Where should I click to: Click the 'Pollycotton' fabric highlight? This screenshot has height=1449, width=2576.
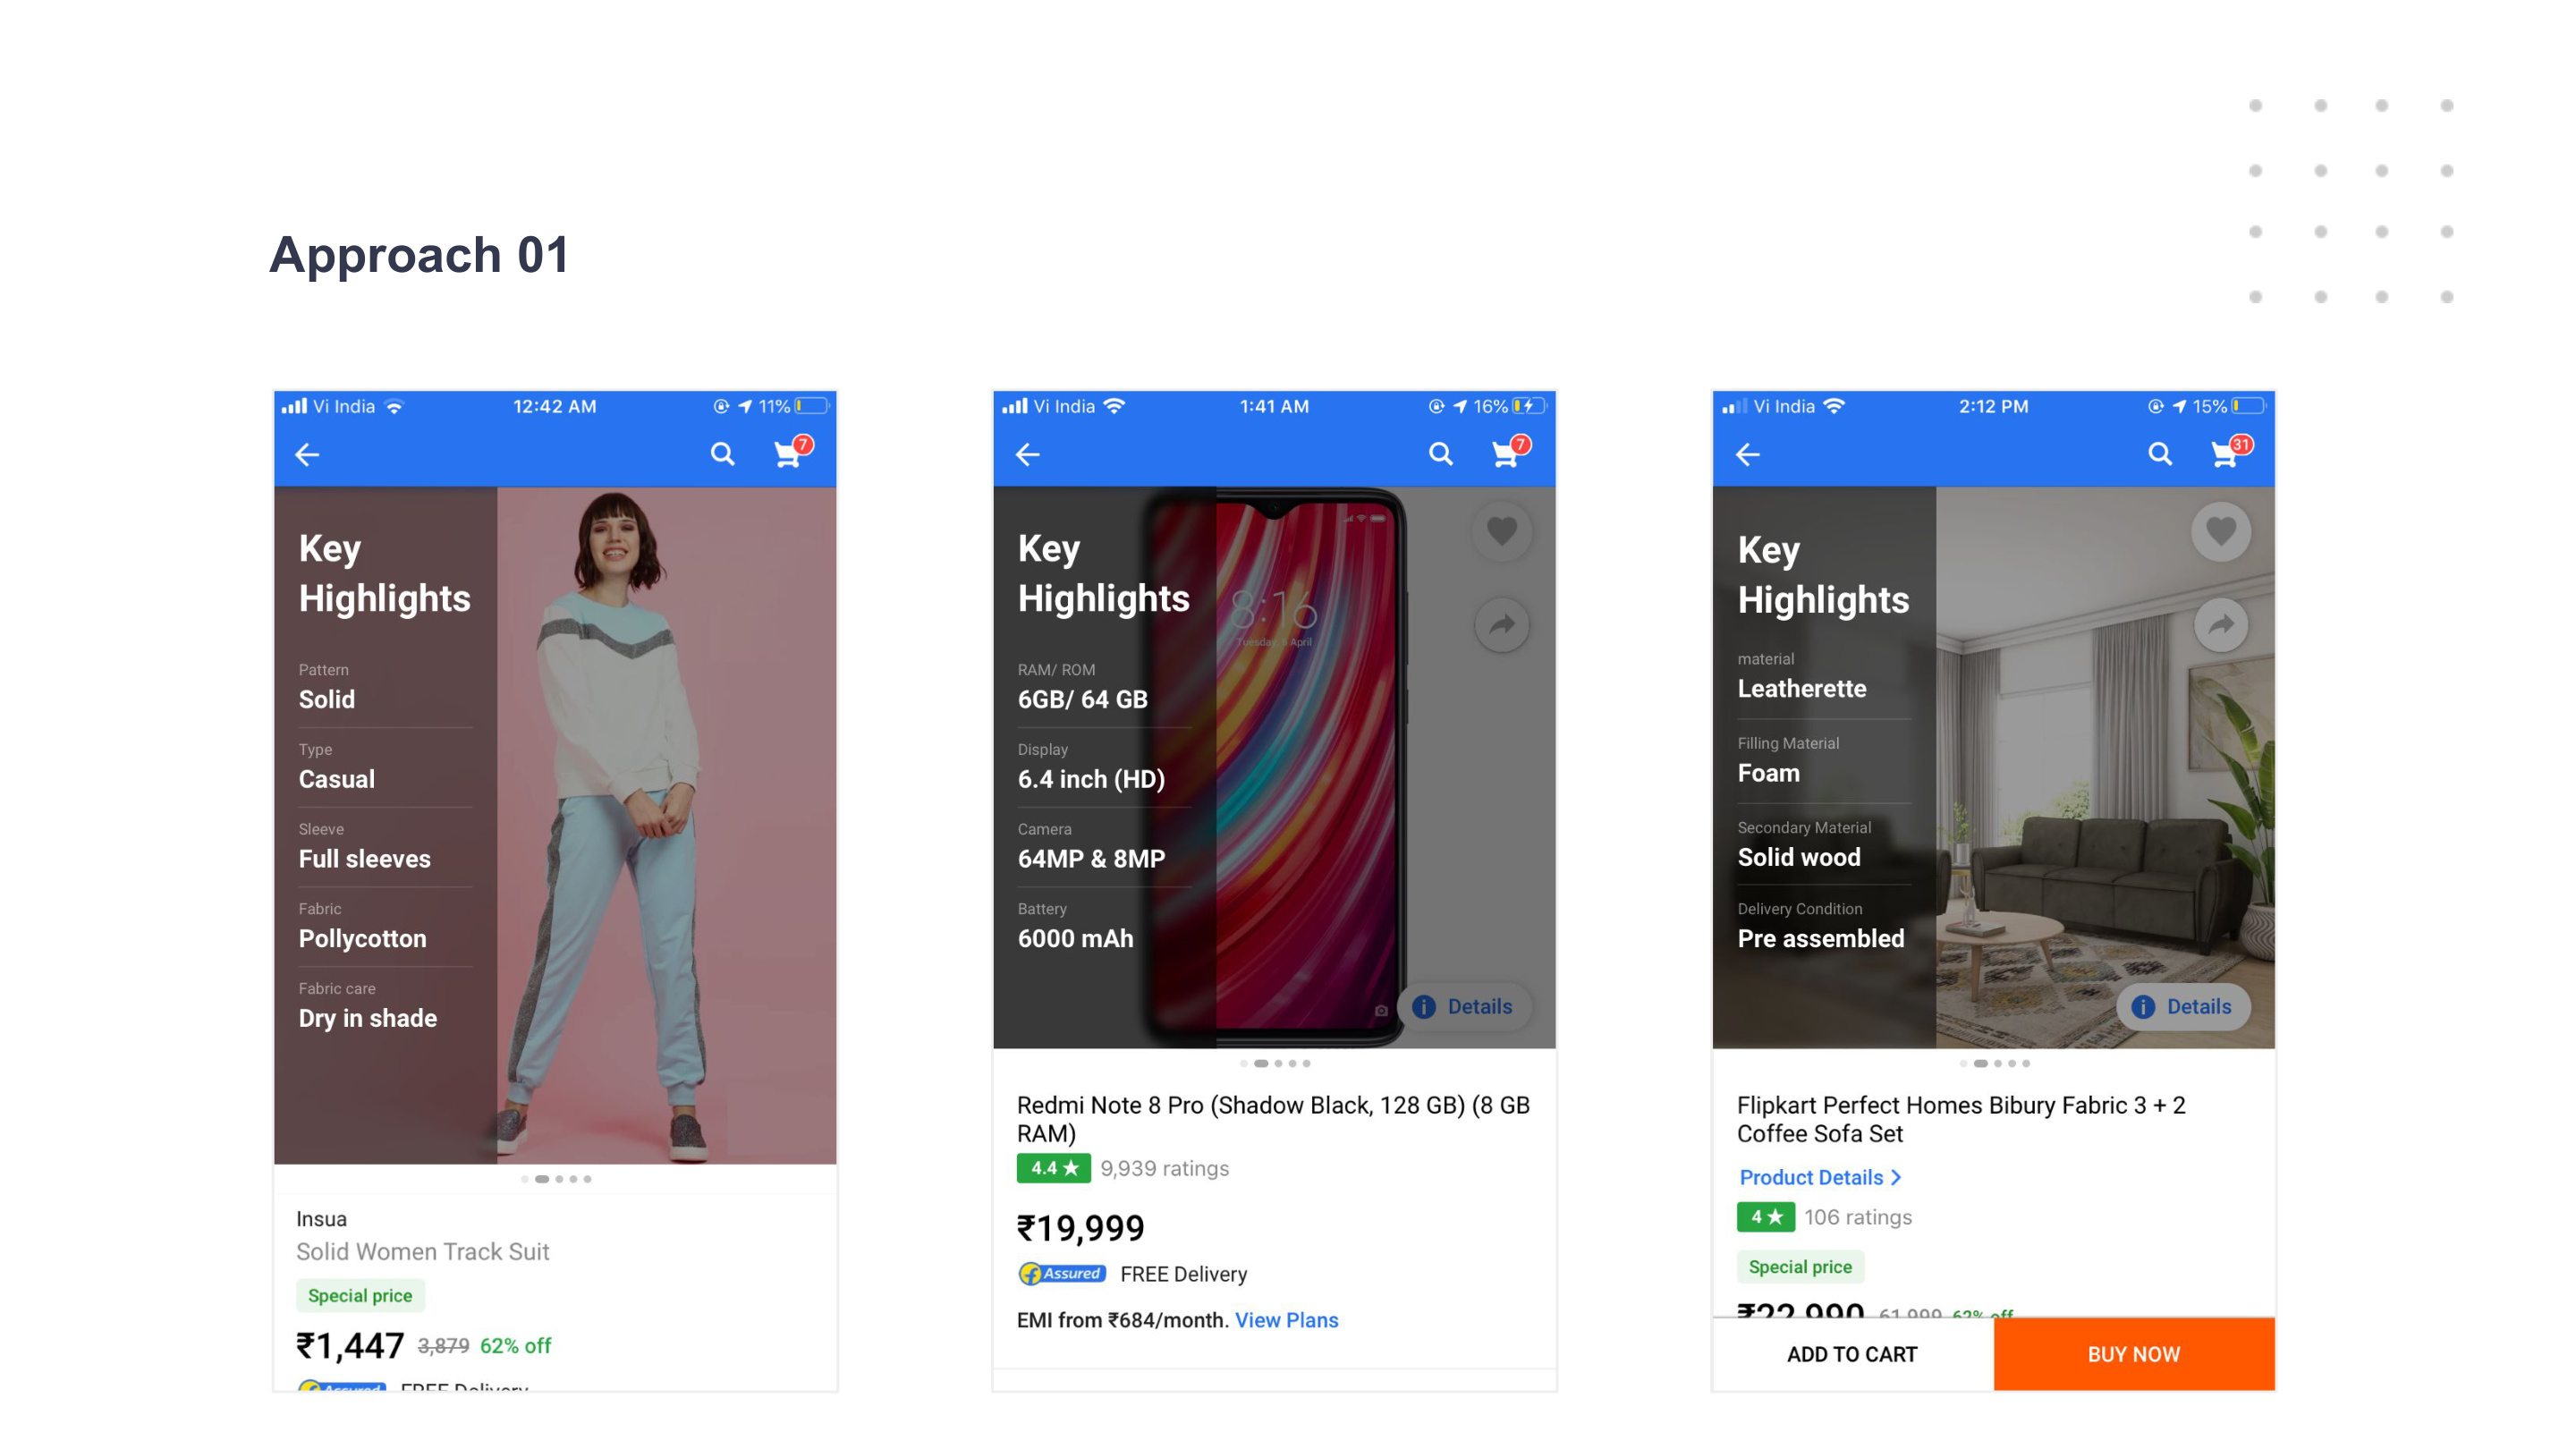pyautogui.click(x=362, y=939)
